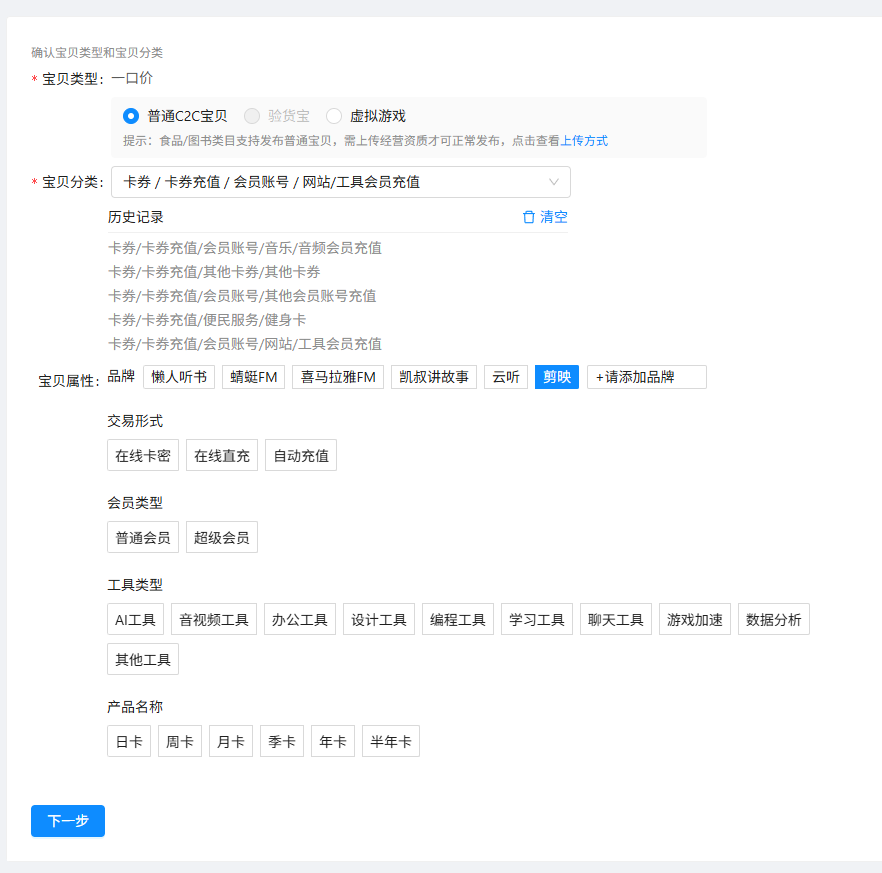Clear history via 清空 text
Screen dimensions: 882x873
point(554,217)
